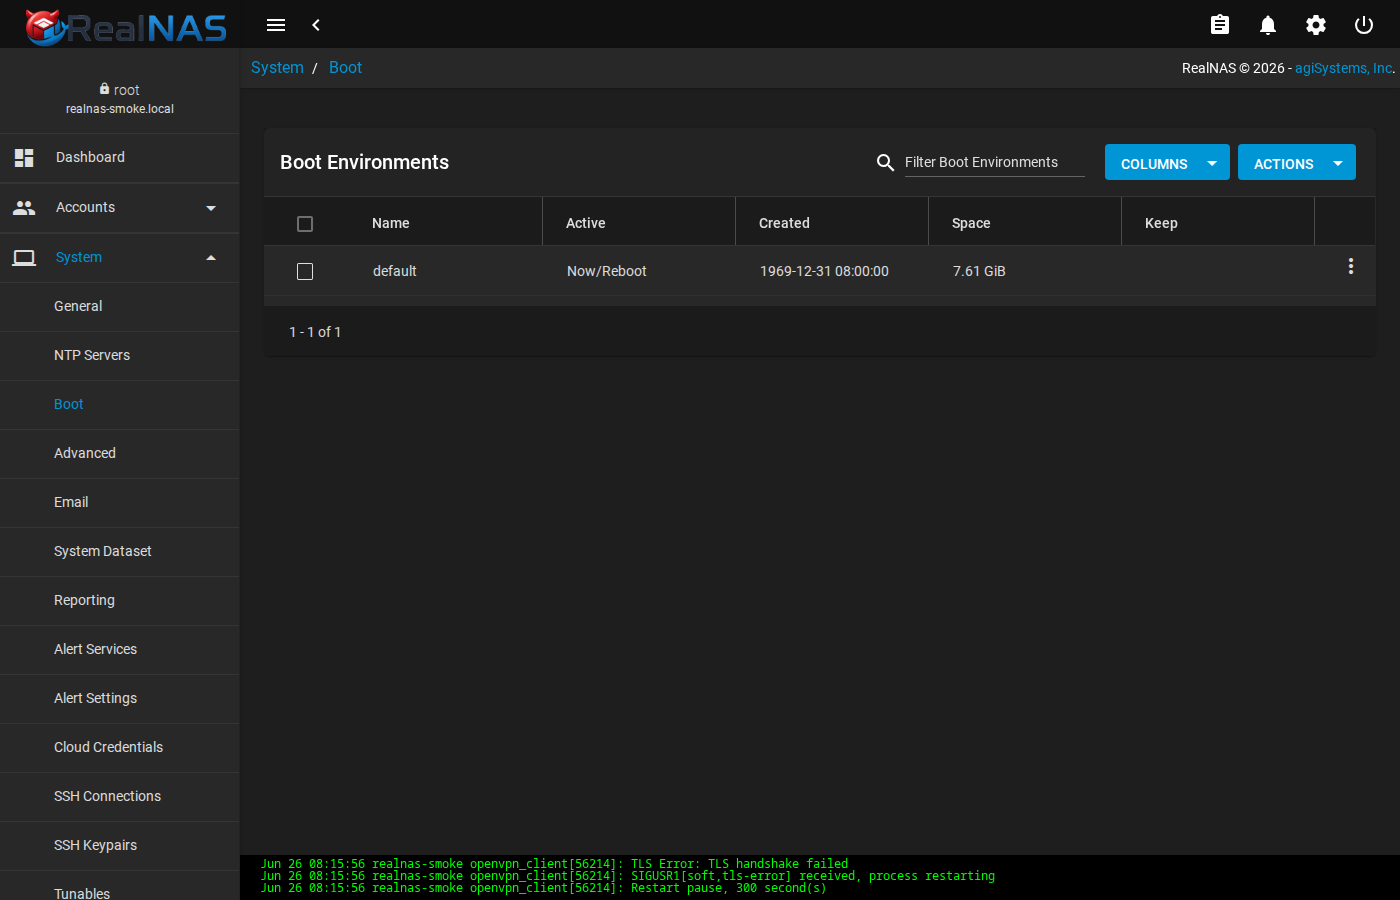Open Alert Services
The width and height of the screenshot is (1400, 900).
click(120, 650)
